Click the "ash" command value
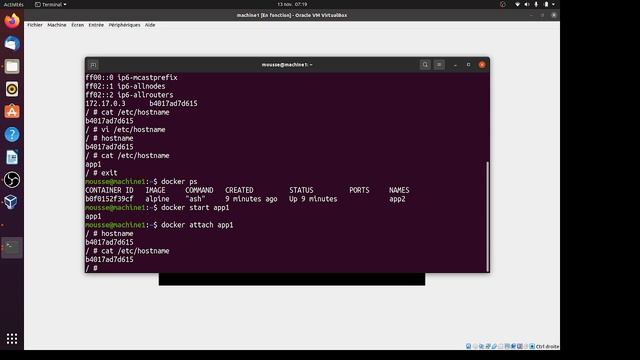Viewport: 640px width, 360px height. click(x=195, y=199)
